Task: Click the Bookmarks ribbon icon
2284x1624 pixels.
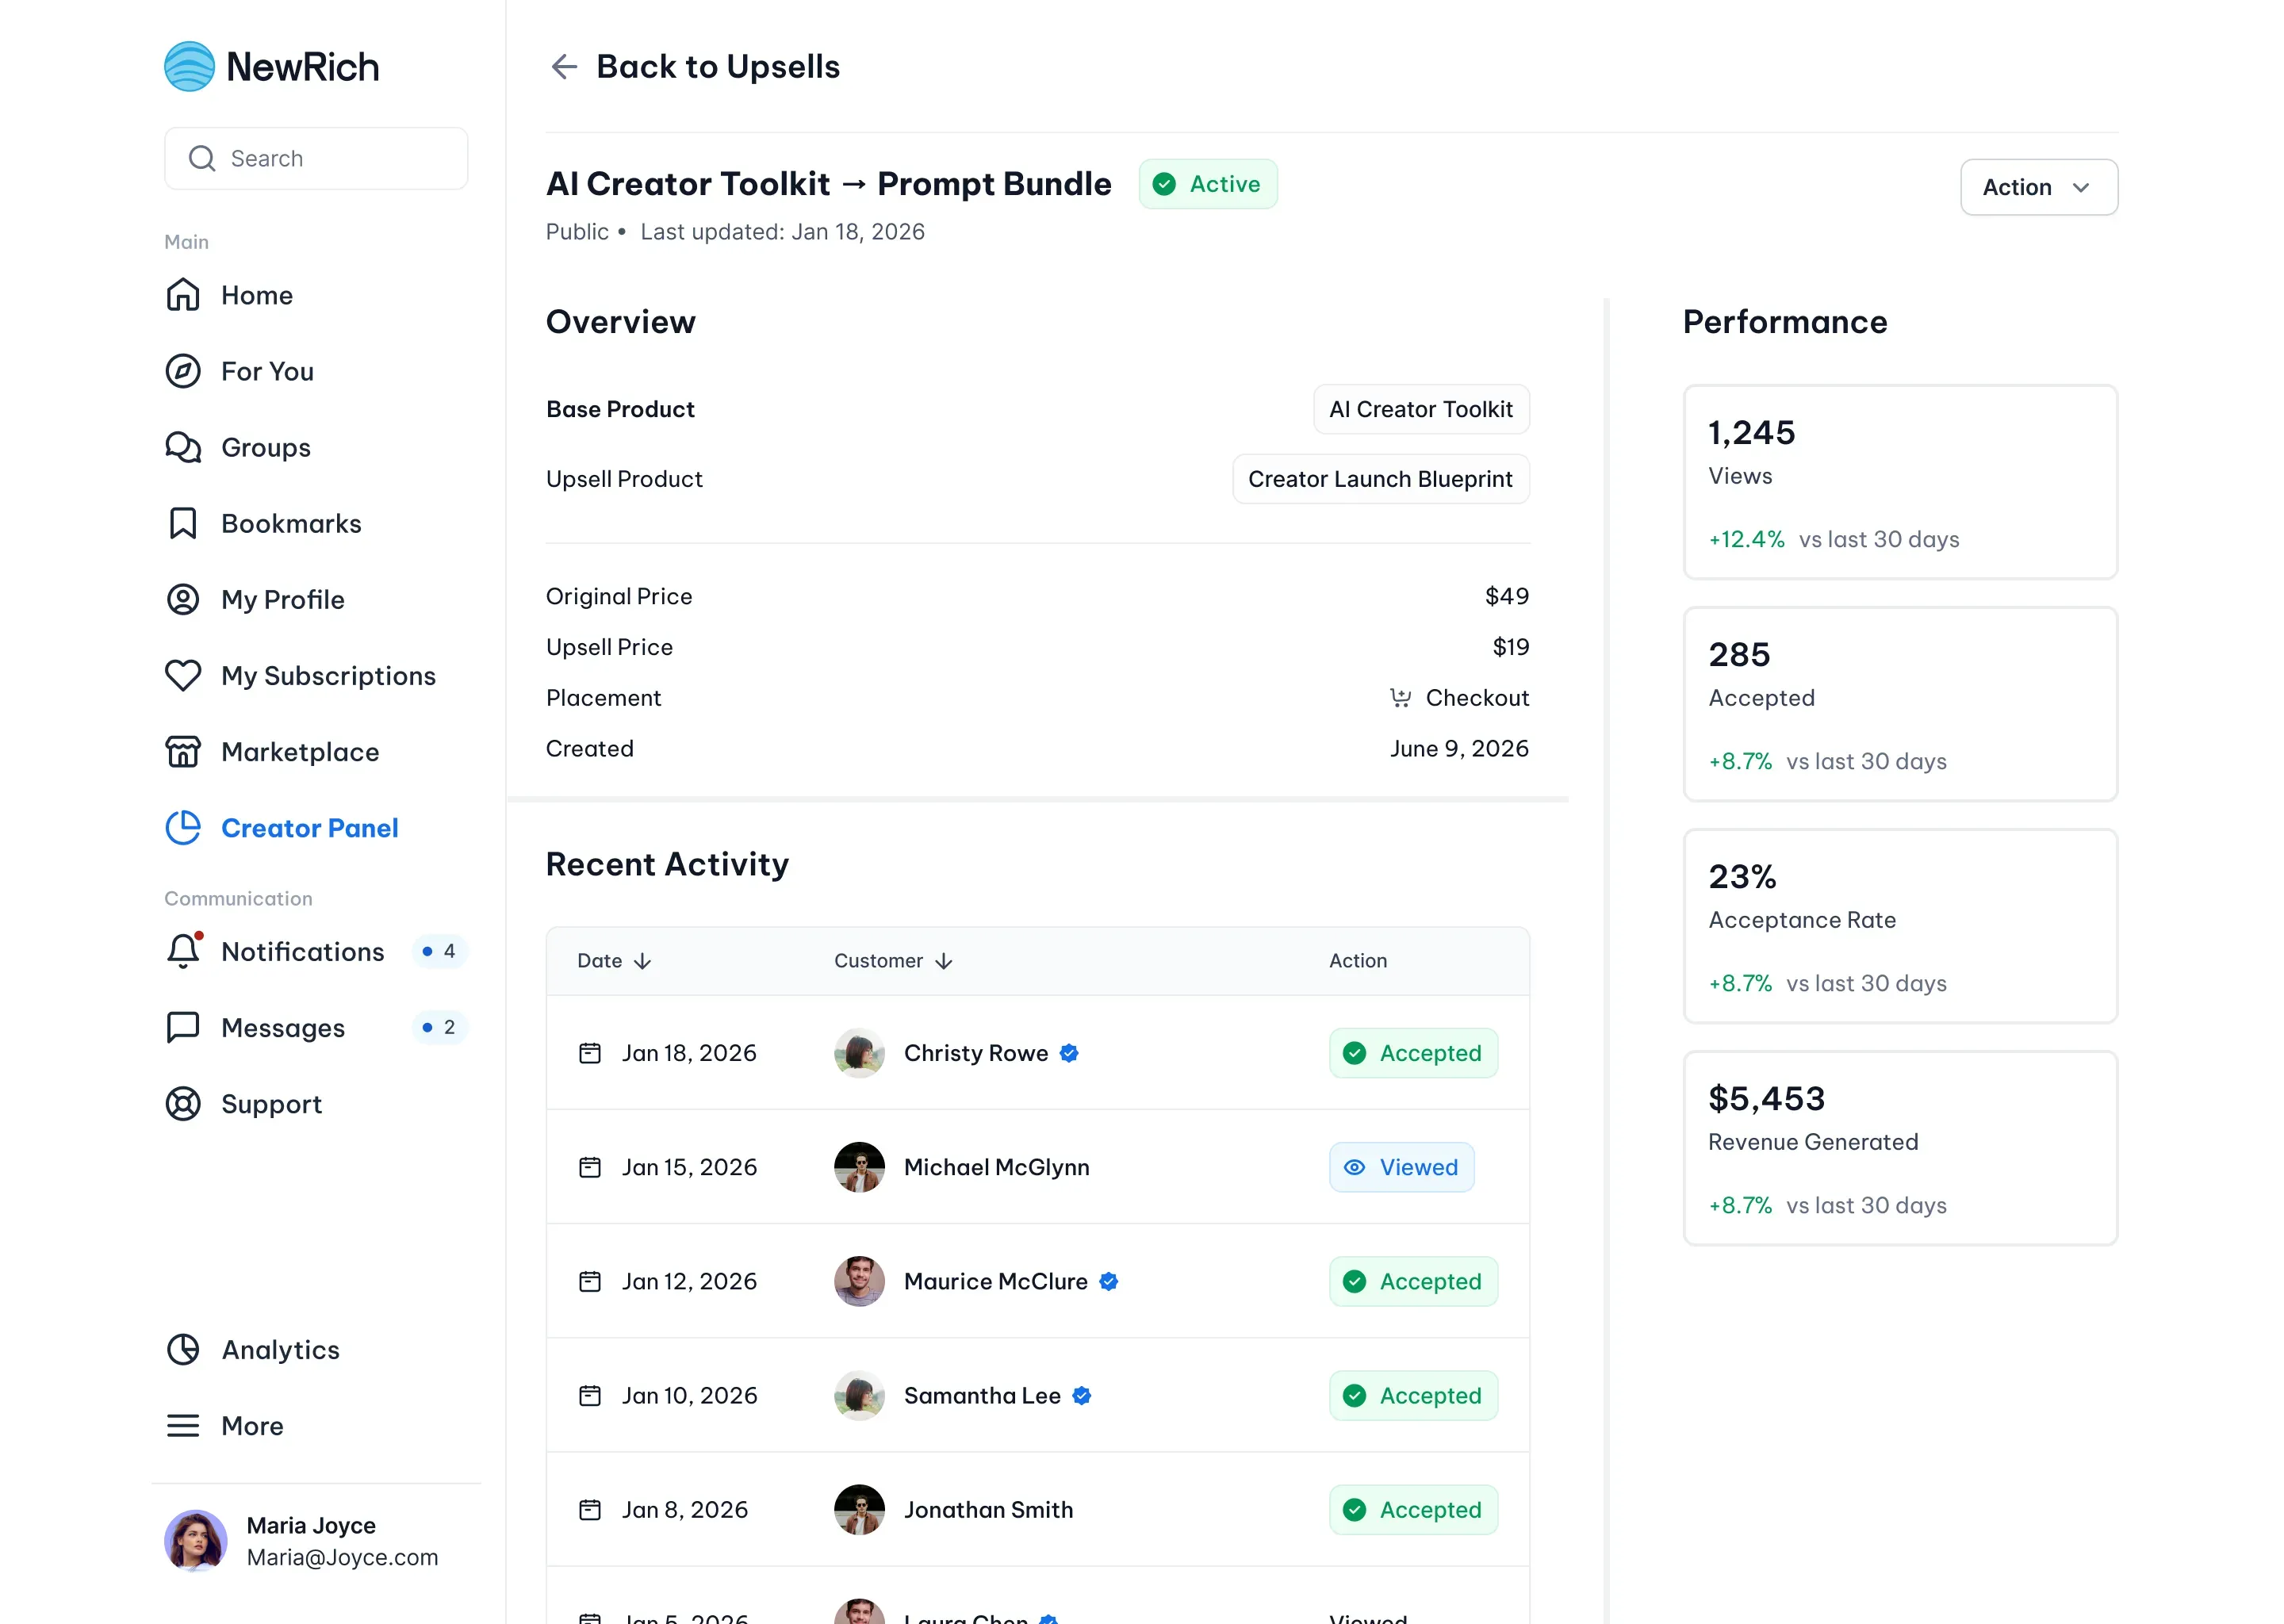Action: pos(183,523)
